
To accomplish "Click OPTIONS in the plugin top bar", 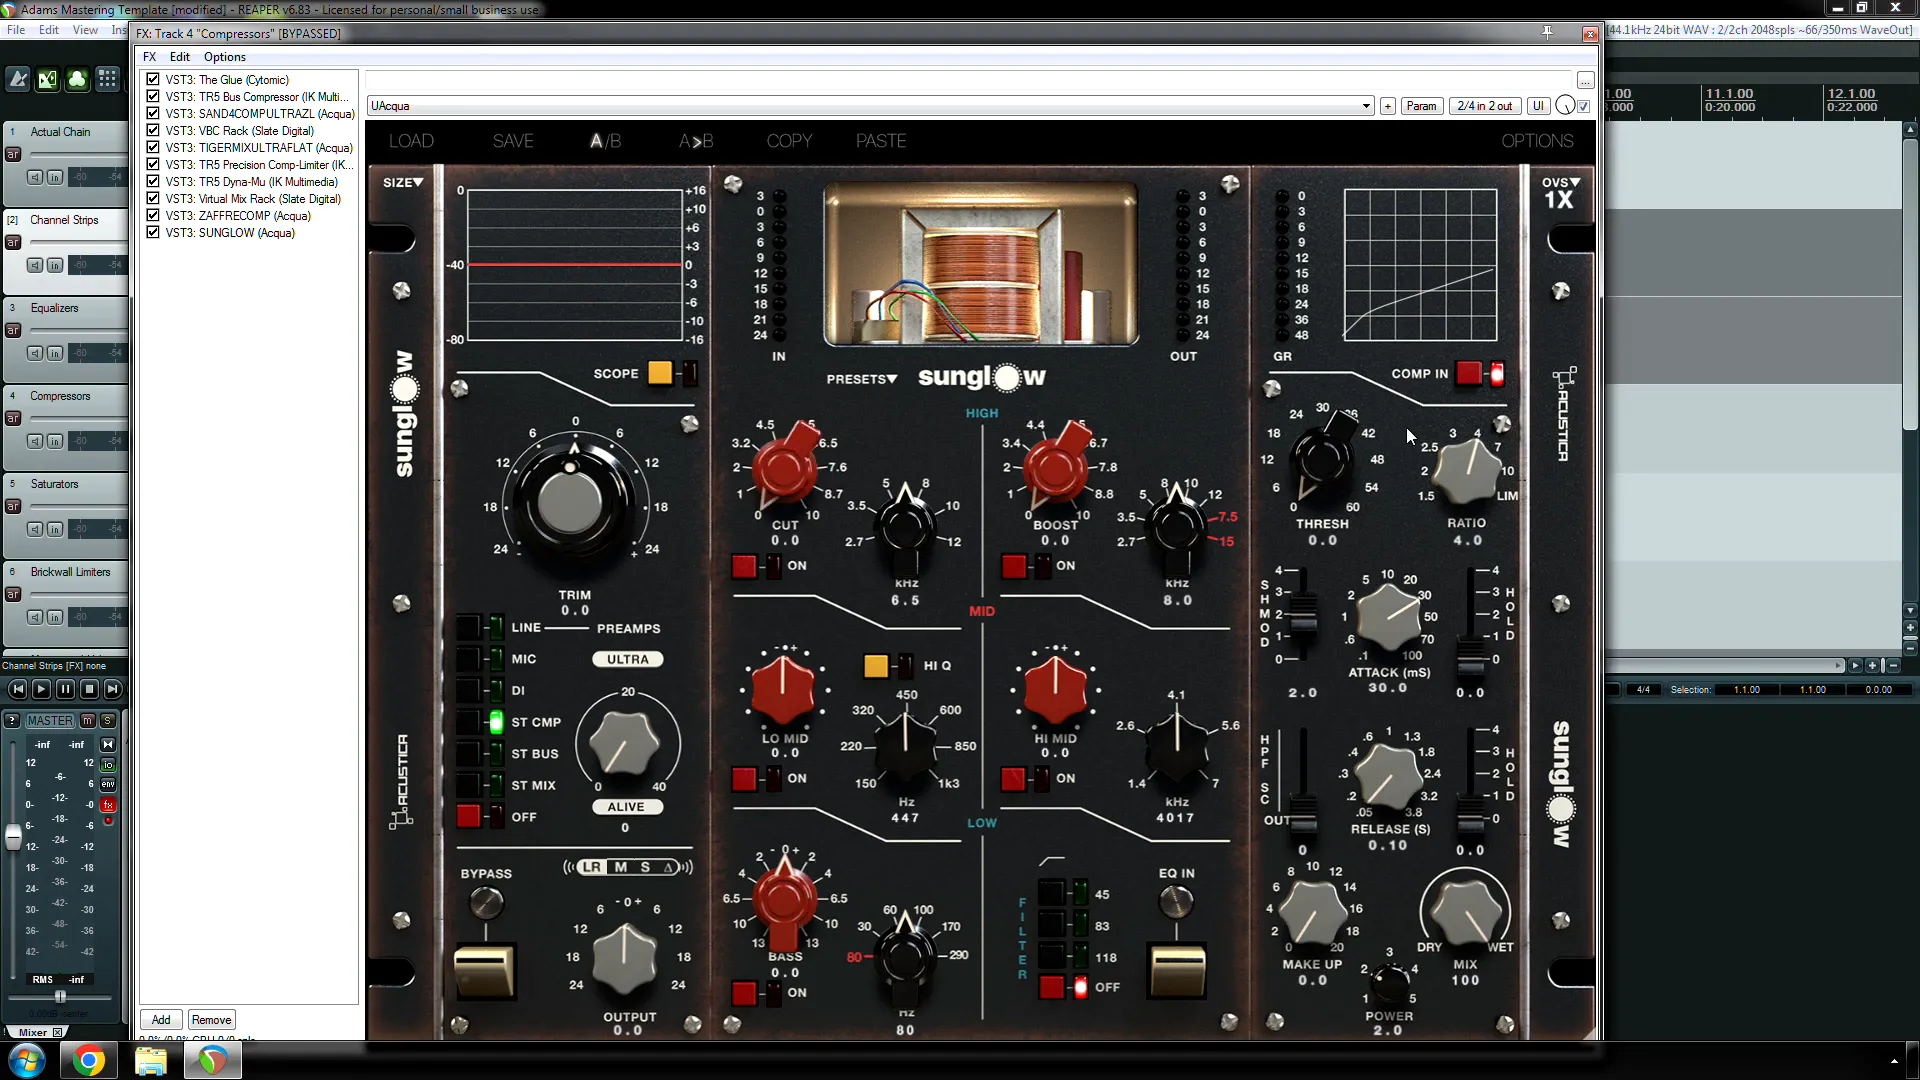I will pyautogui.click(x=1537, y=141).
